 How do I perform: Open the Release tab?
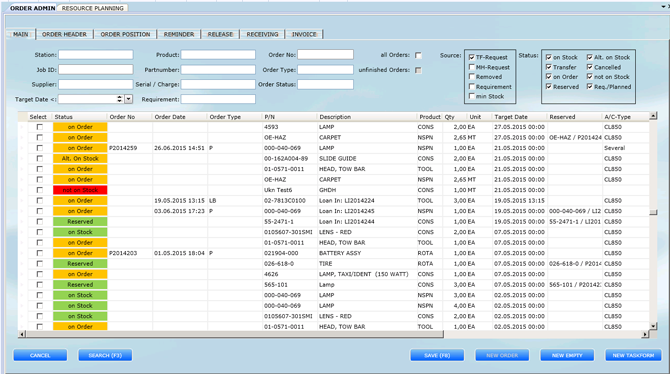coord(220,34)
